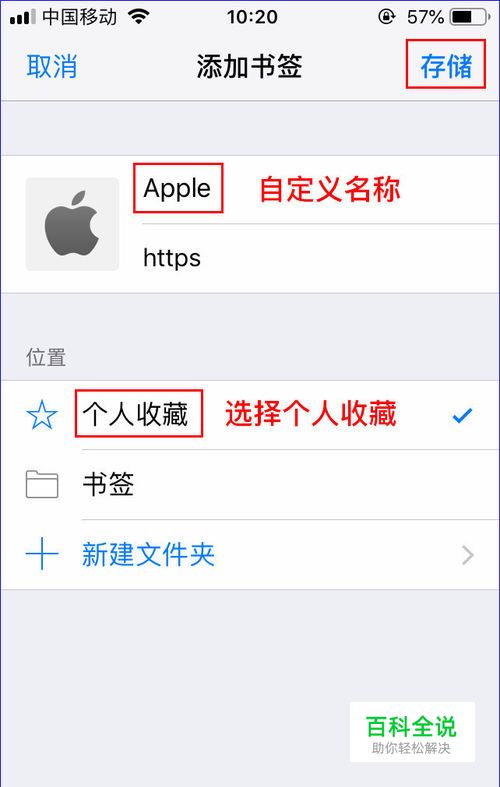Select the folder icon next to 书签
500x787 pixels.
(42, 485)
